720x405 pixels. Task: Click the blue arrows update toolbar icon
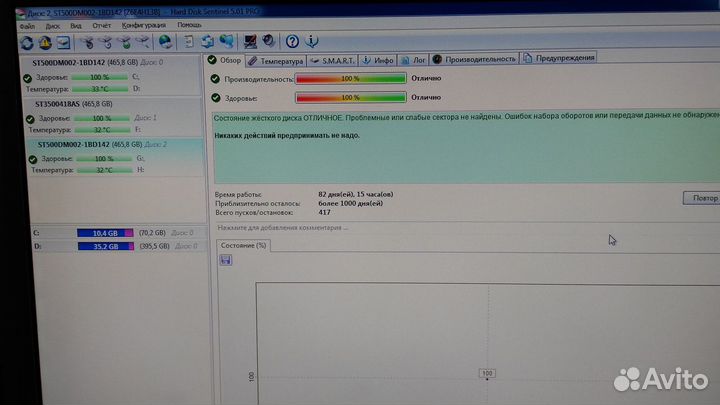pyautogui.click(x=207, y=42)
